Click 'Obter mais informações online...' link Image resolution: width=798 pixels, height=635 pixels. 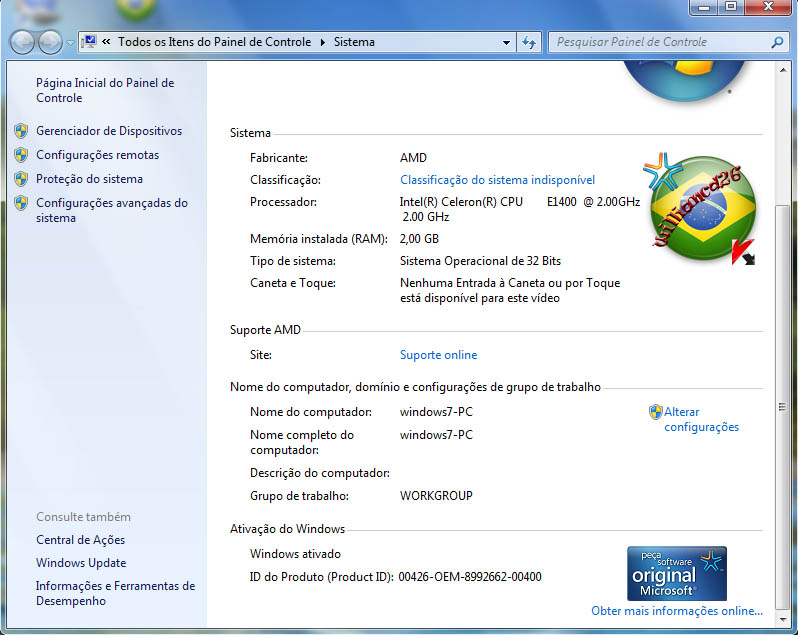pyautogui.click(x=677, y=611)
